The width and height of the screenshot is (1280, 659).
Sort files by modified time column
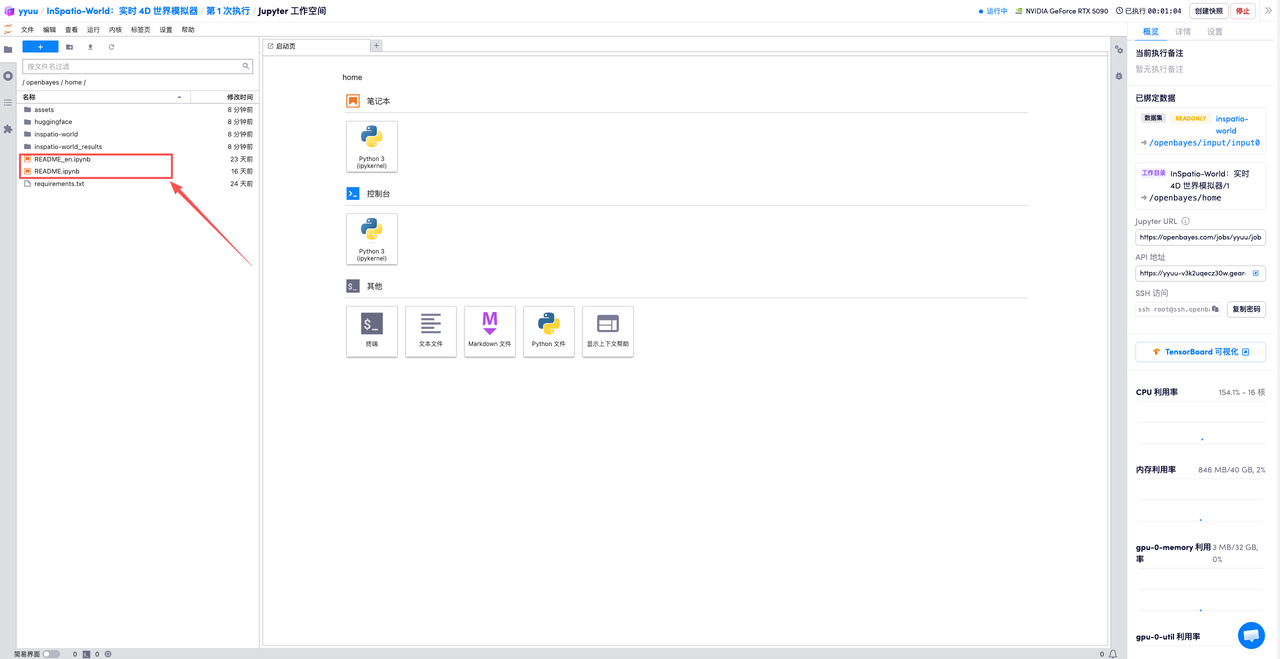pyautogui.click(x=224, y=97)
